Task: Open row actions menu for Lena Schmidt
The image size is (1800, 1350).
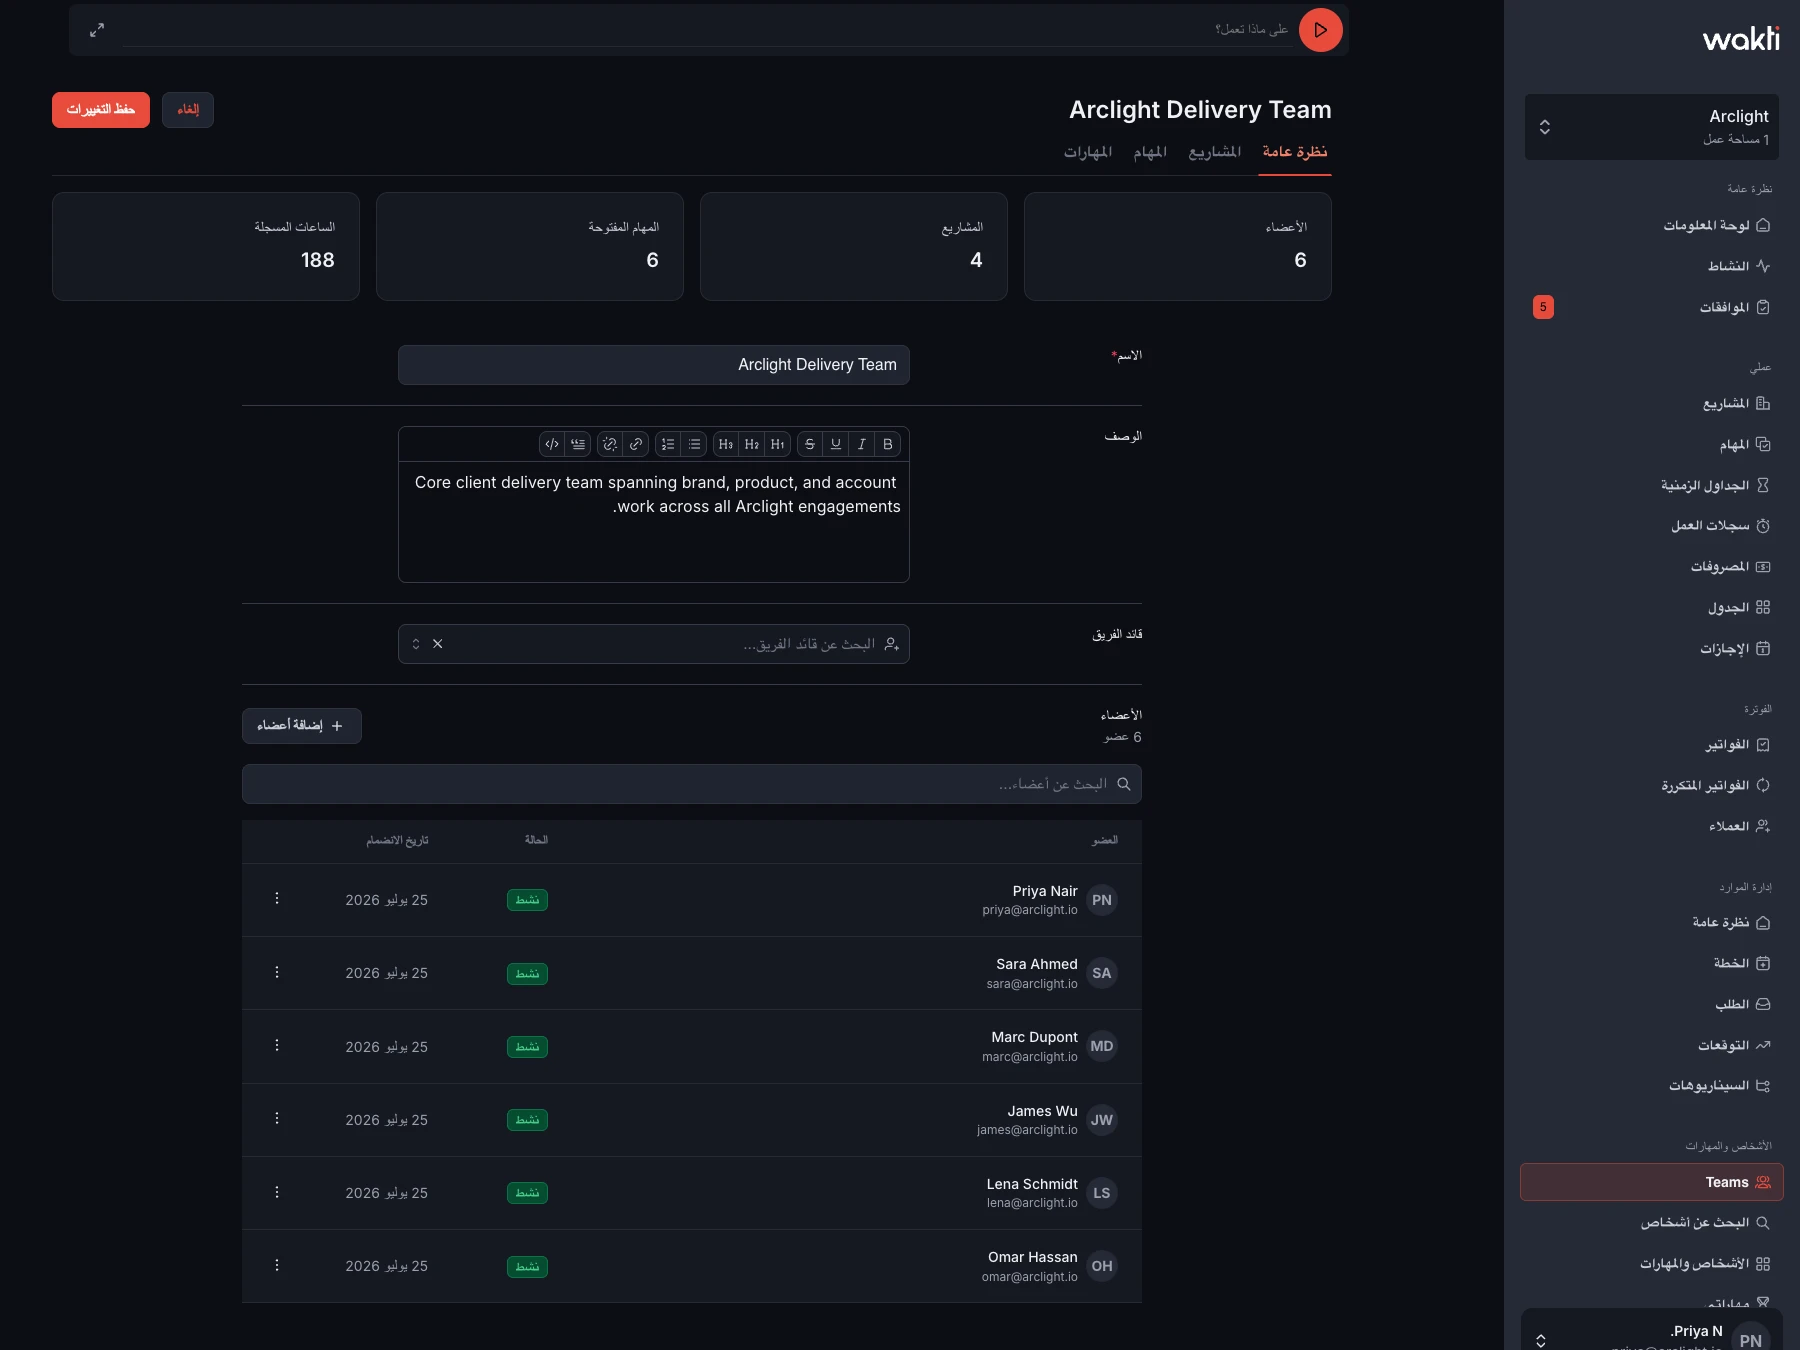Action: tap(277, 1193)
